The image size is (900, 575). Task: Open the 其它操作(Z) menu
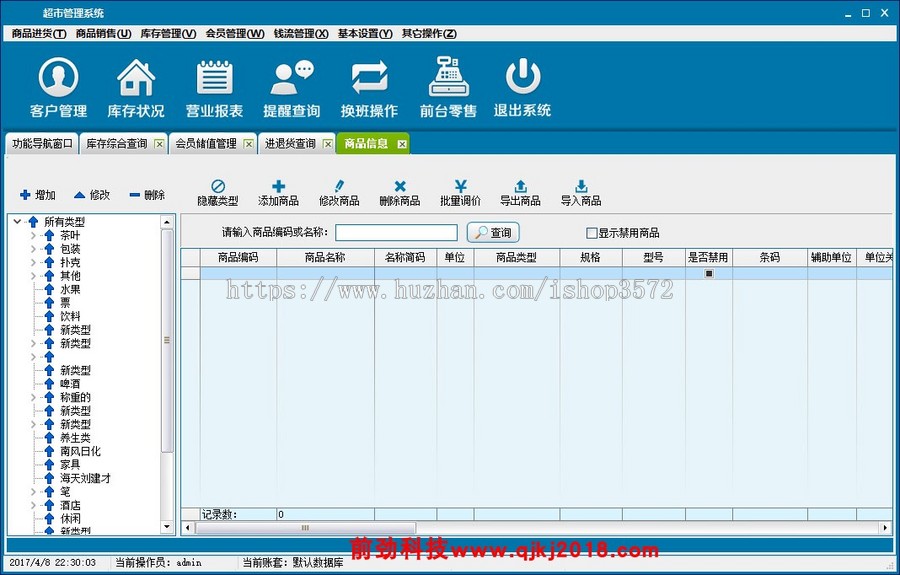pos(429,34)
